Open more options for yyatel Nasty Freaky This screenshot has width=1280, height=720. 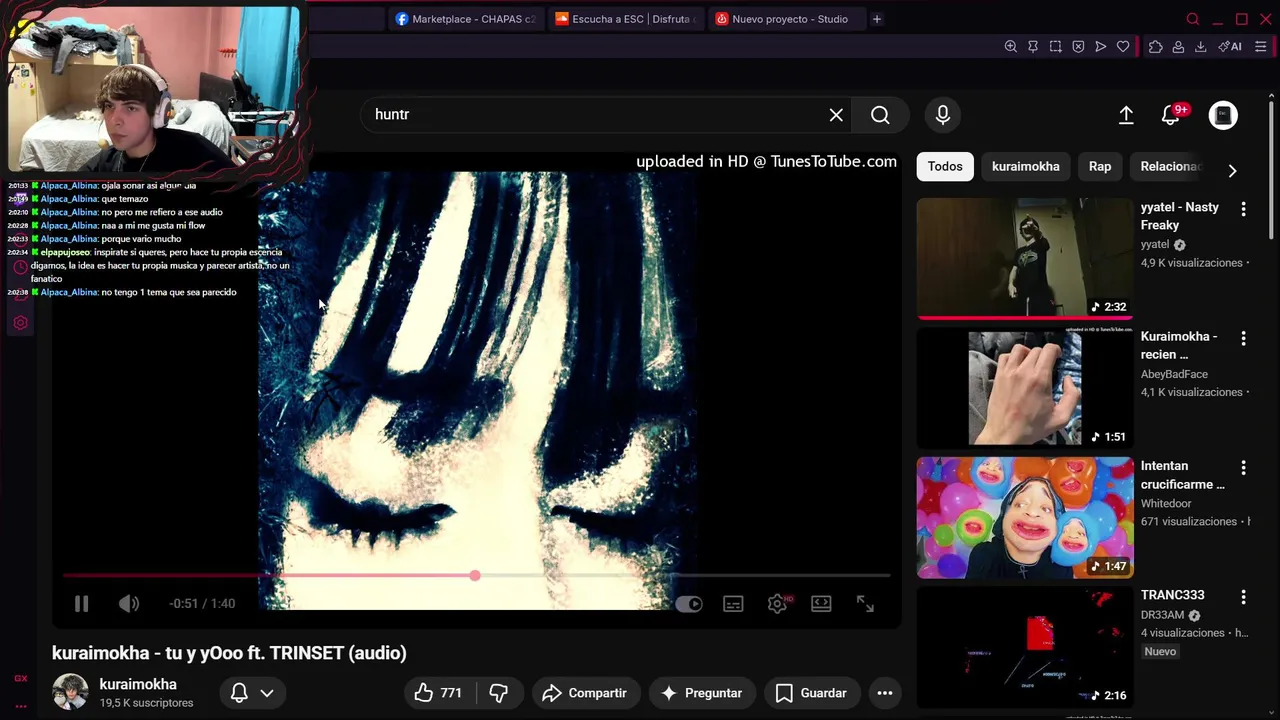point(1243,209)
